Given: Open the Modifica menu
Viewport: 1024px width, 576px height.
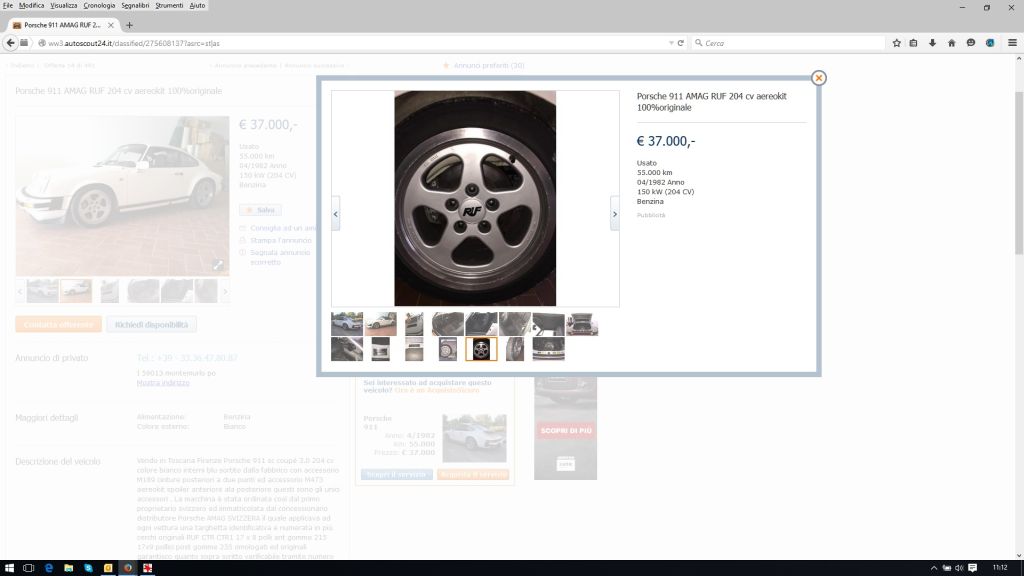Looking at the screenshot, I should click(31, 5).
